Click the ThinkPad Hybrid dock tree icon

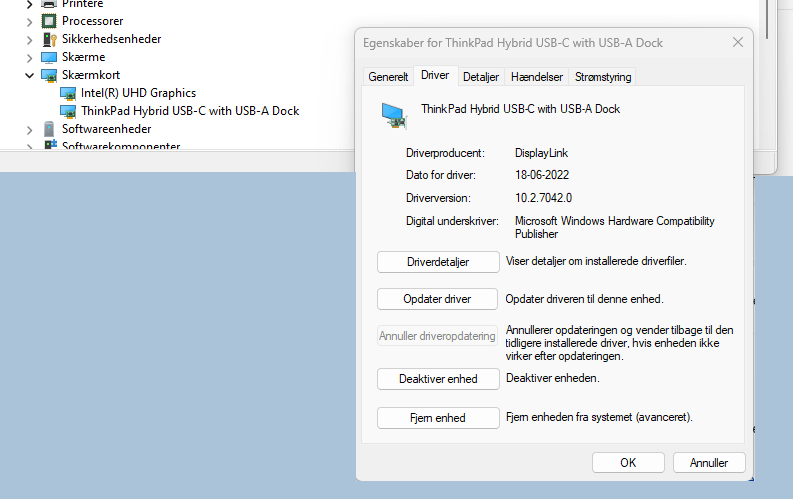click(68, 111)
